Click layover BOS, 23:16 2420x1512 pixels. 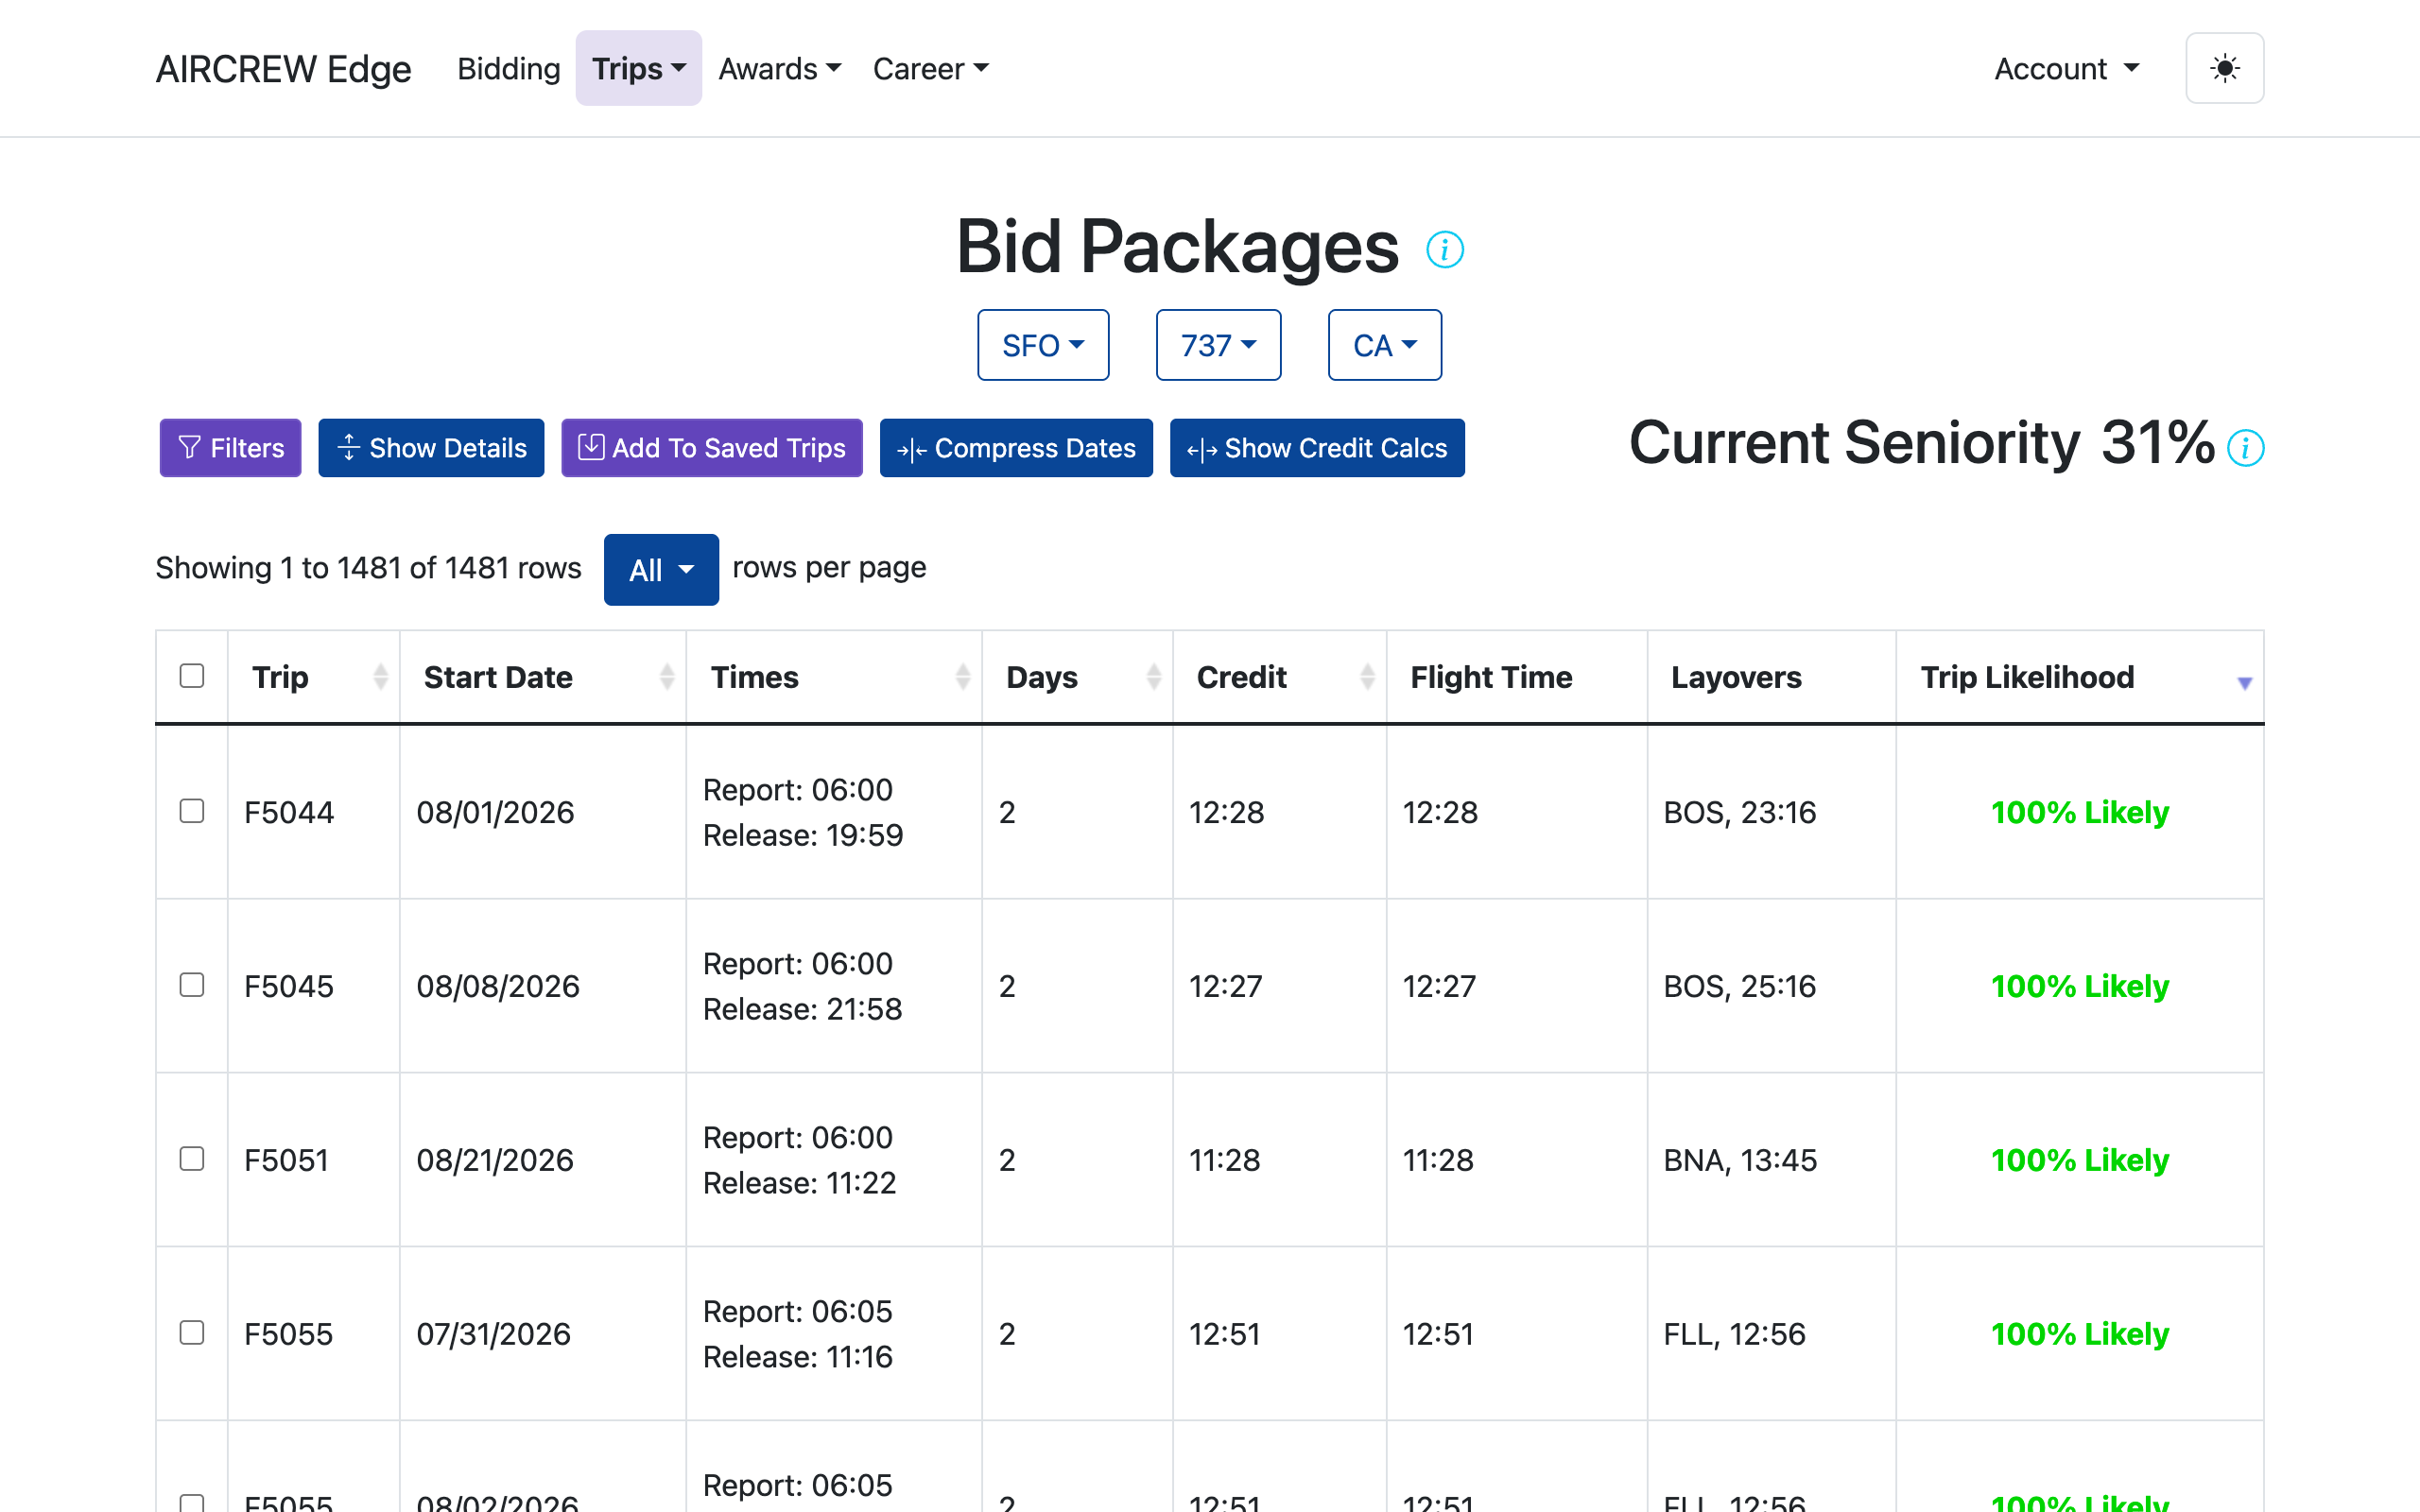point(1739,812)
